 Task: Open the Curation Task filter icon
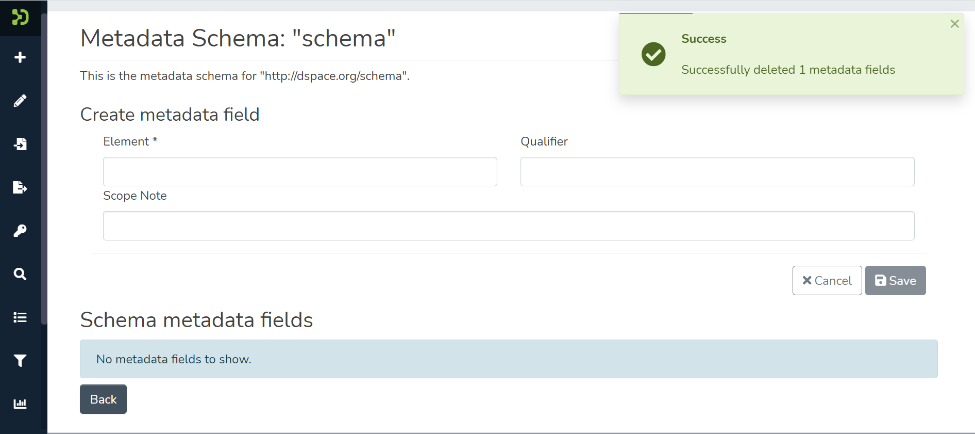click(x=20, y=361)
